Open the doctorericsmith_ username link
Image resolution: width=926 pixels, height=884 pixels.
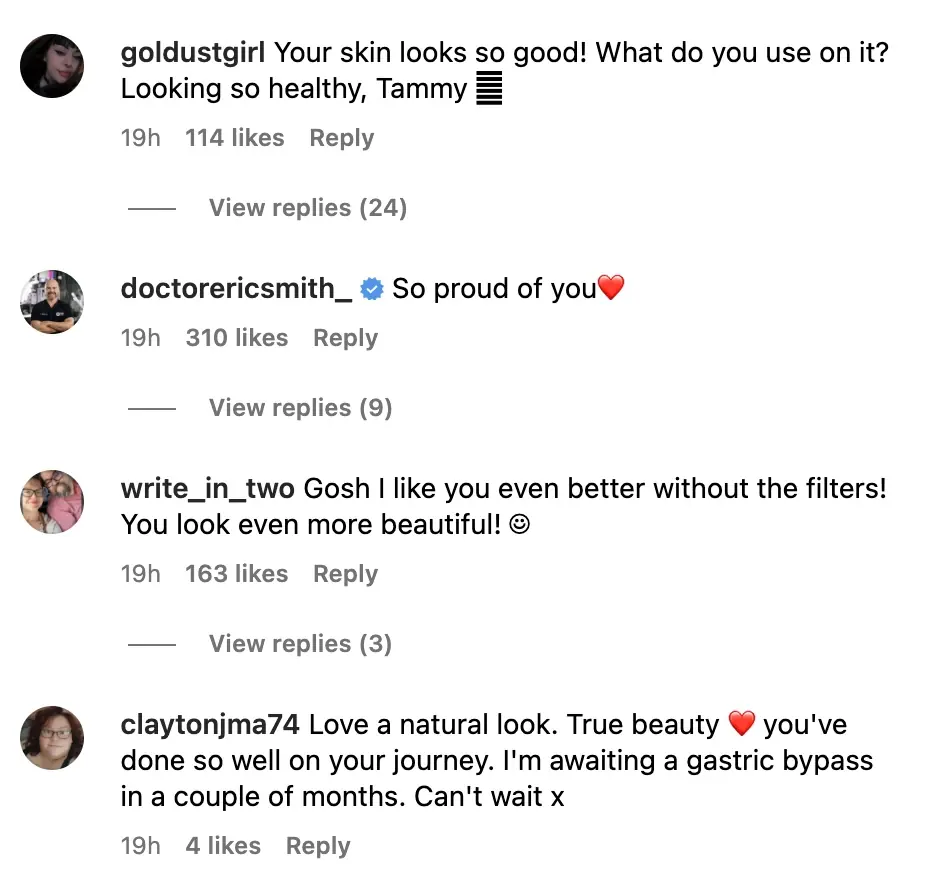(x=236, y=289)
